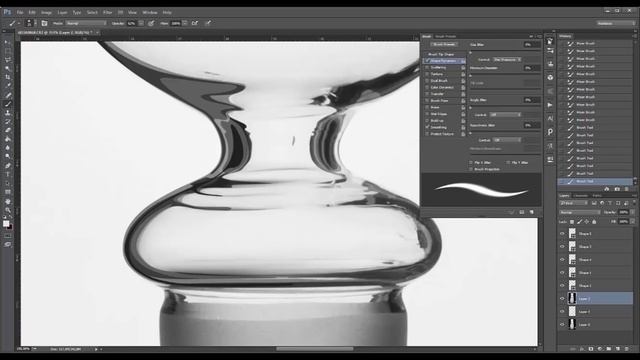Delete current state in History panel
Image resolution: width=640 pixels, height=360 pixels.
[627, 189]
